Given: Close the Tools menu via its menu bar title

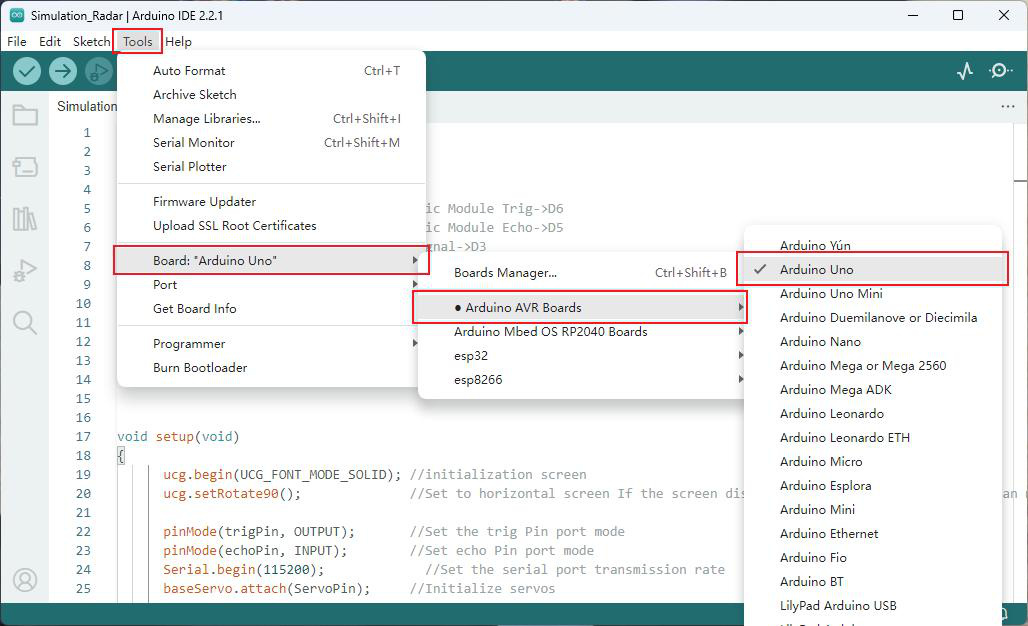Looking at the screenshot, I should (138, 41).
